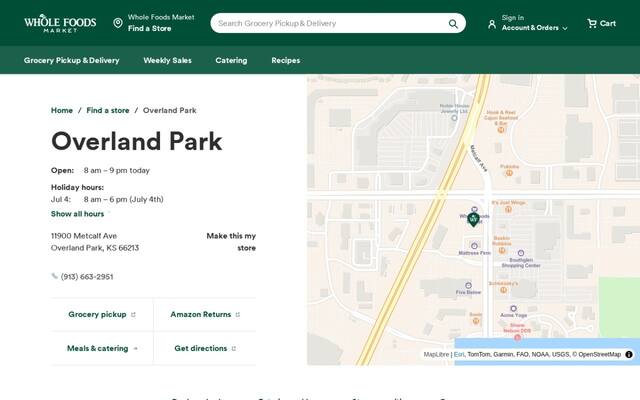Viewport: 640px width, 400px height.
Task: Click Overland Park breadcrumb text
Action: (169, 110)
